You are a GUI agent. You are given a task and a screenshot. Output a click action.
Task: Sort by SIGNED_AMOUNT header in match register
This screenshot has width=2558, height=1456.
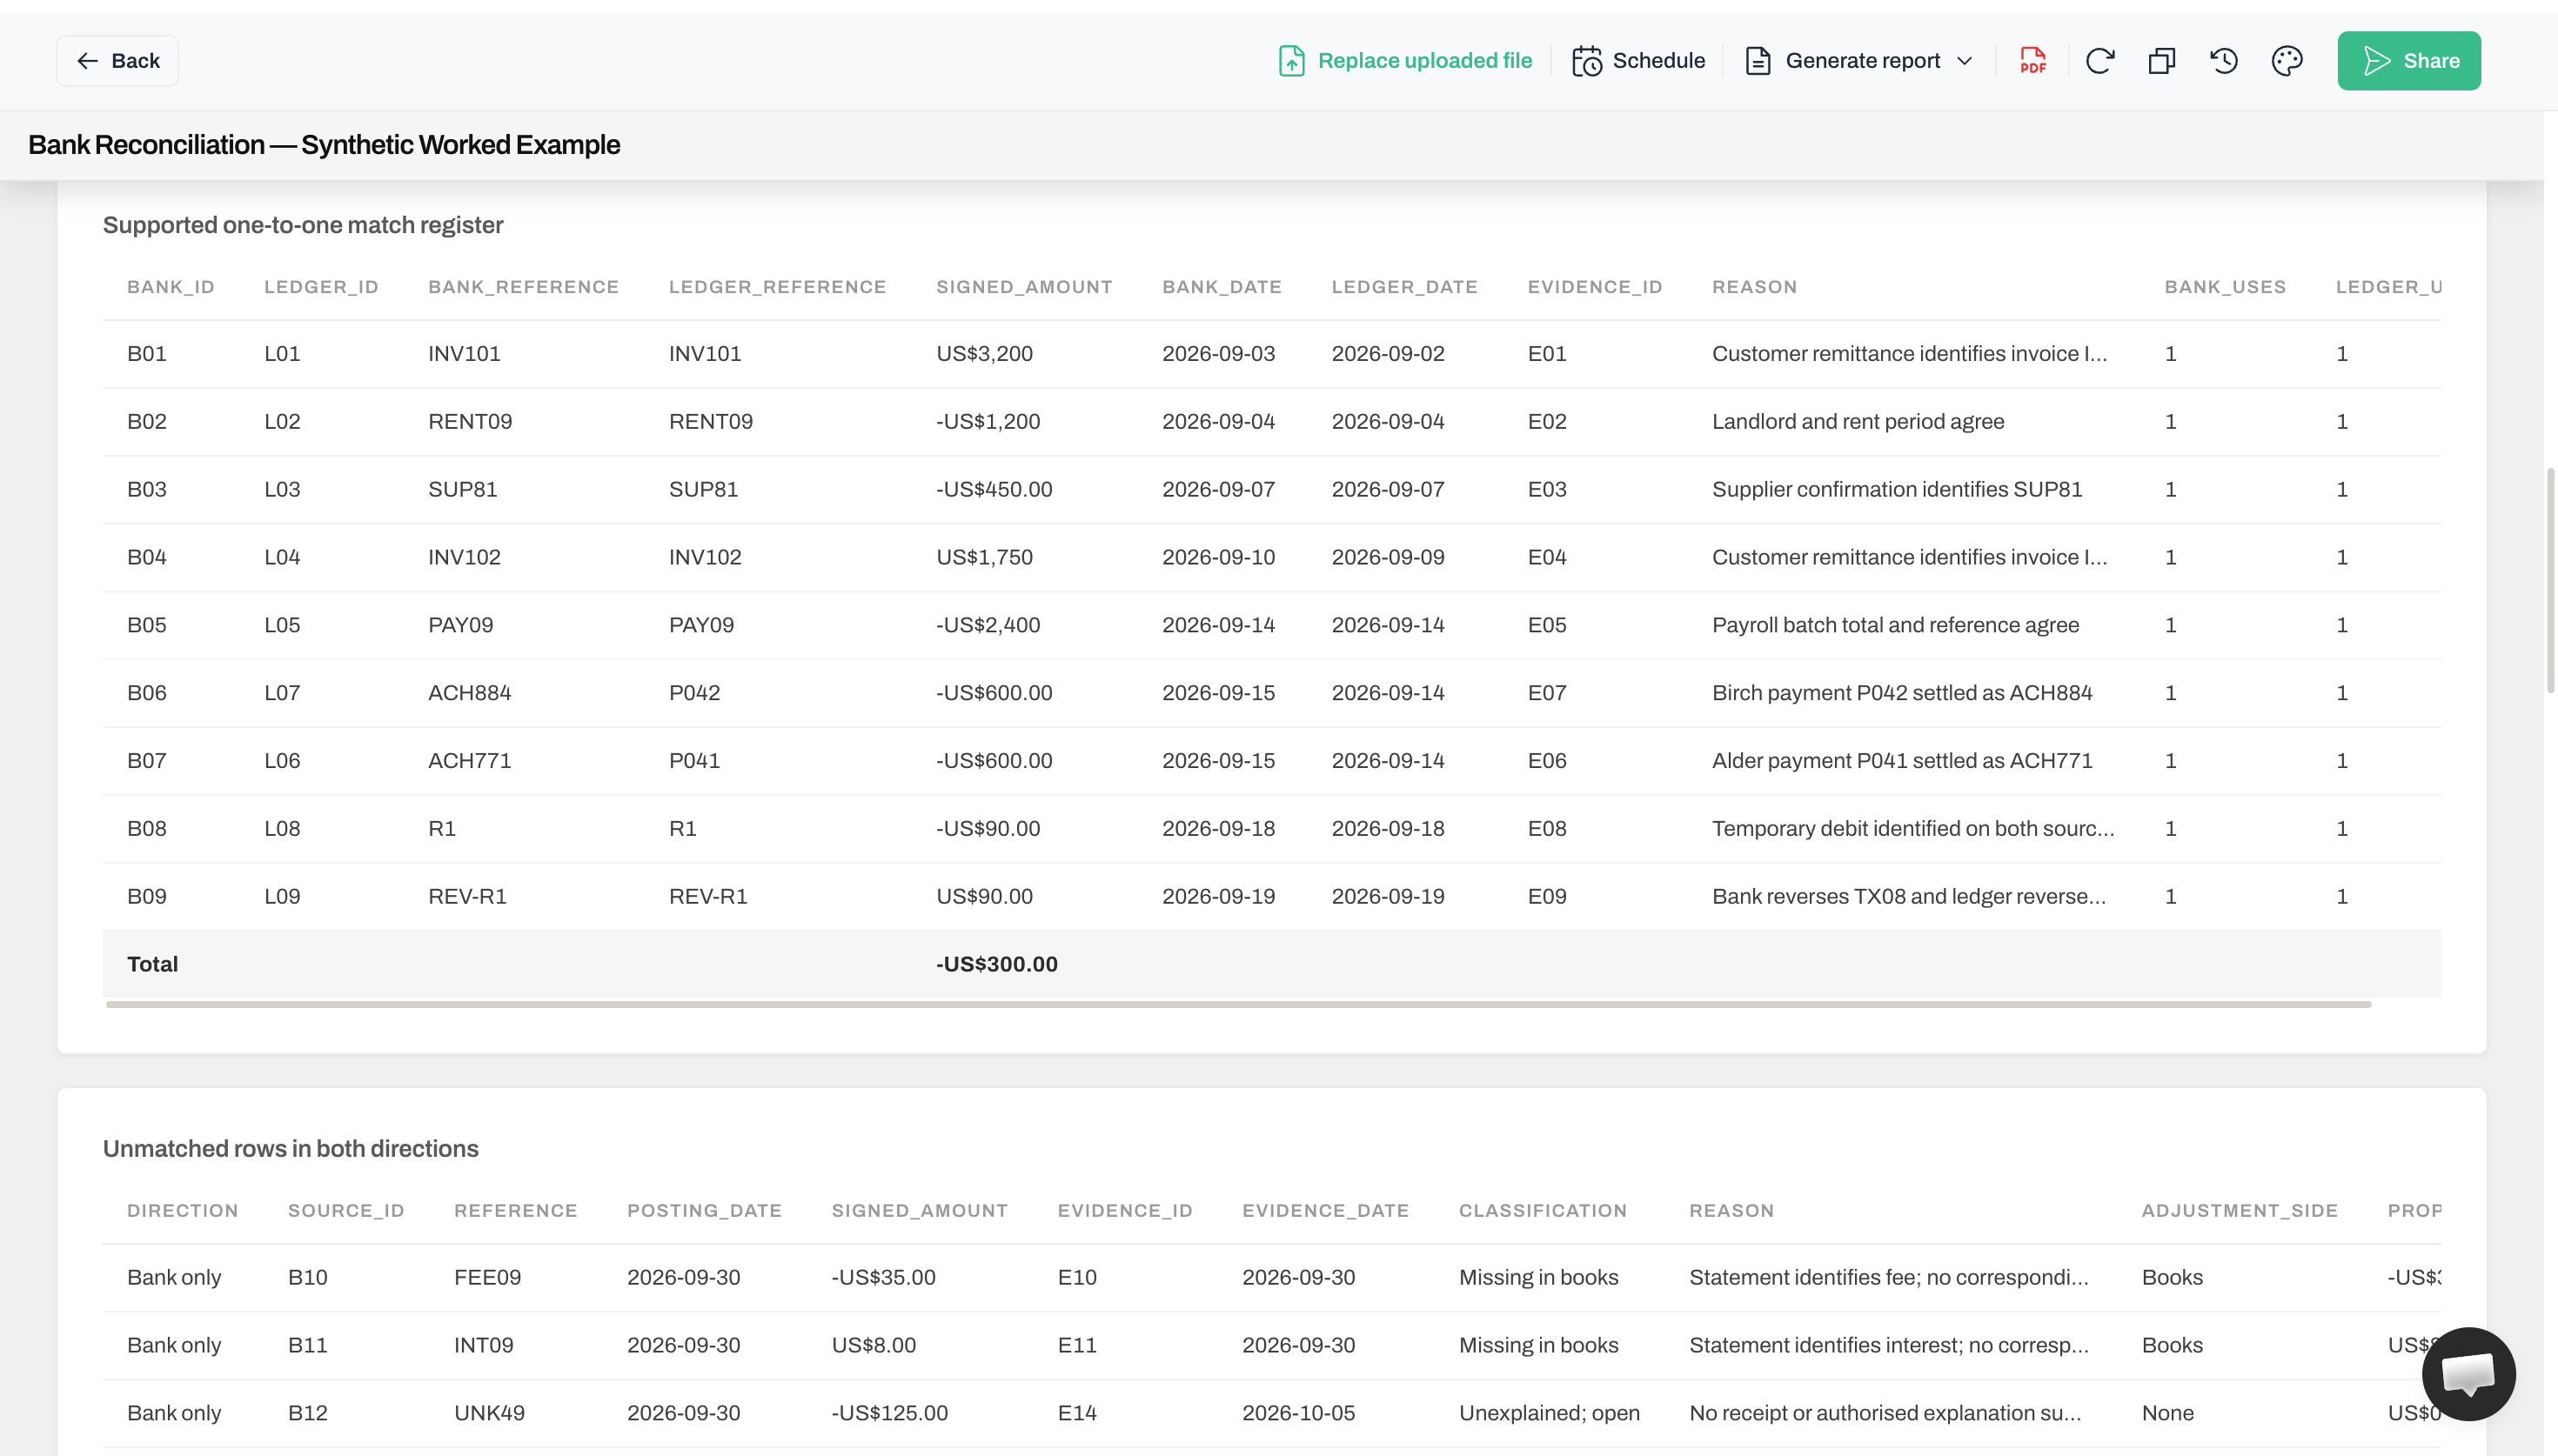tap(1024, 287)
